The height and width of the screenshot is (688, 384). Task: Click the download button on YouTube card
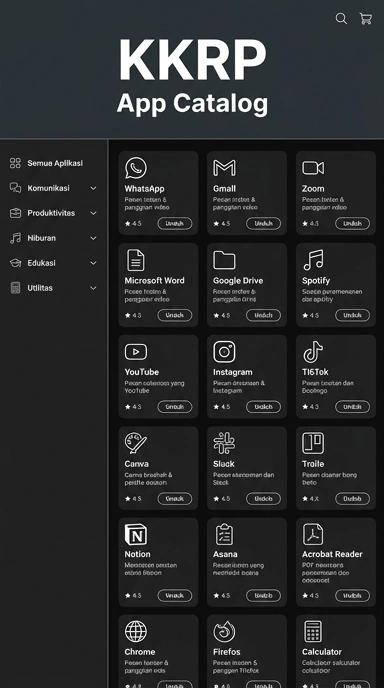175,407
